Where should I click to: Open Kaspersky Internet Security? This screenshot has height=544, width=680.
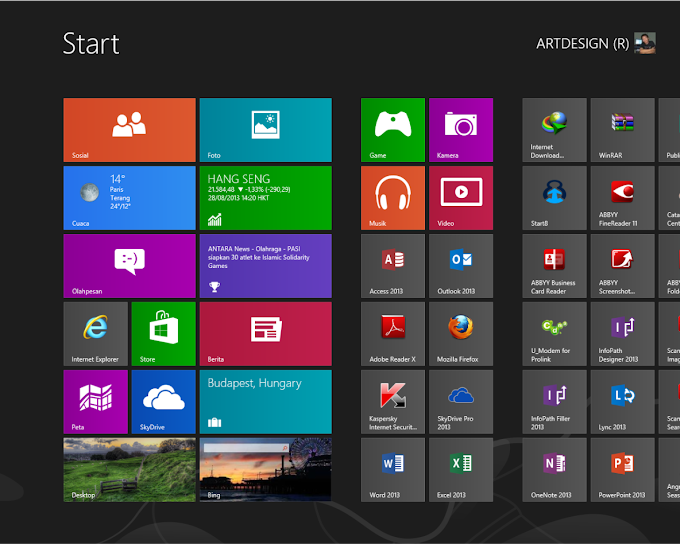coord(392,402)
